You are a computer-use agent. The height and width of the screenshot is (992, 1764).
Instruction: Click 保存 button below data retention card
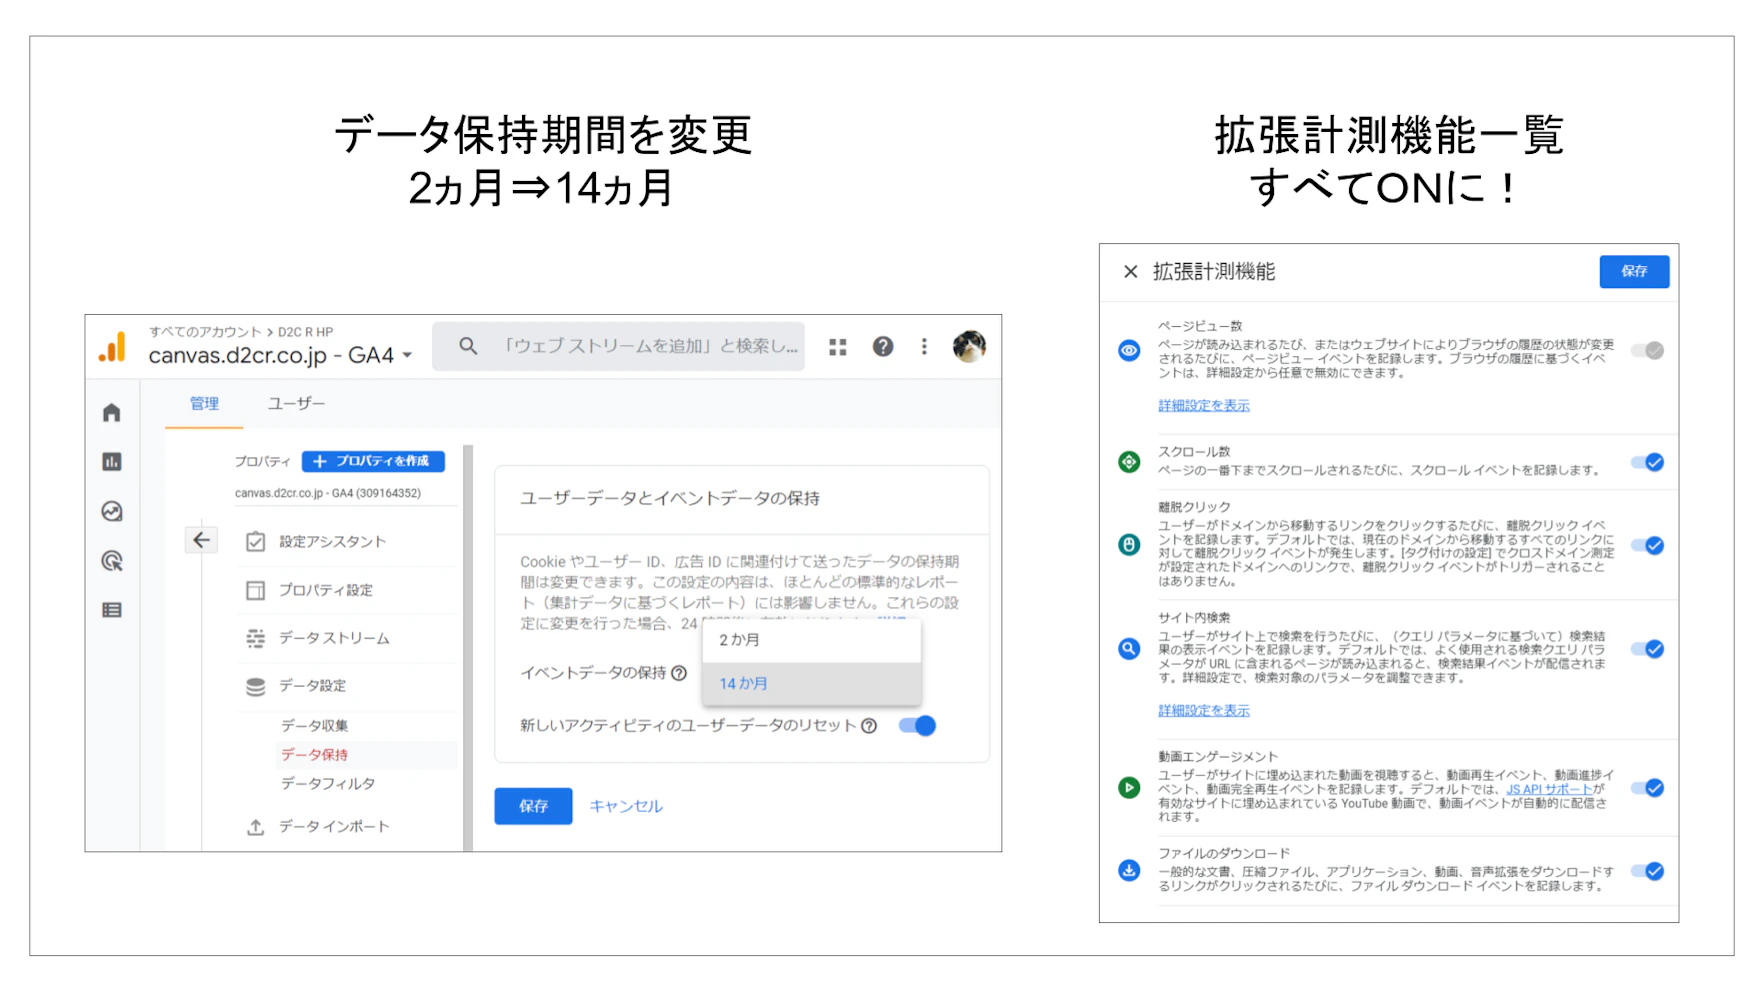[x=533, y=806]
